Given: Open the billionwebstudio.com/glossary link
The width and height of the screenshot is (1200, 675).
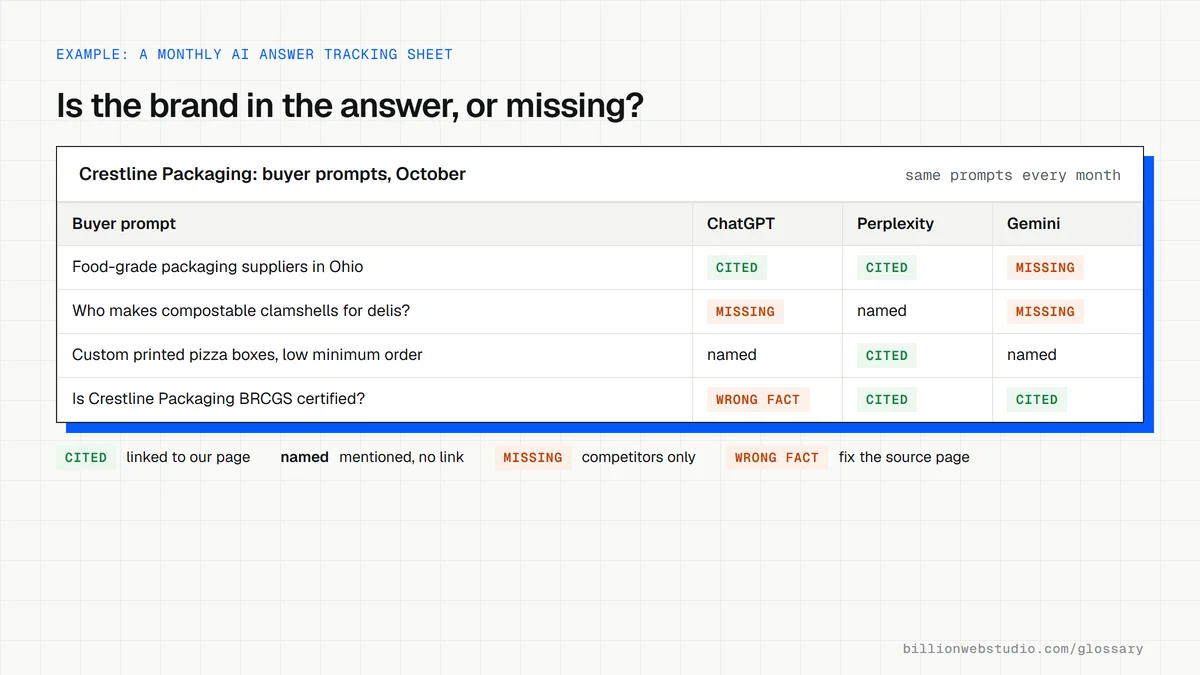Looking at the screenshot, I should point(1023,649).
